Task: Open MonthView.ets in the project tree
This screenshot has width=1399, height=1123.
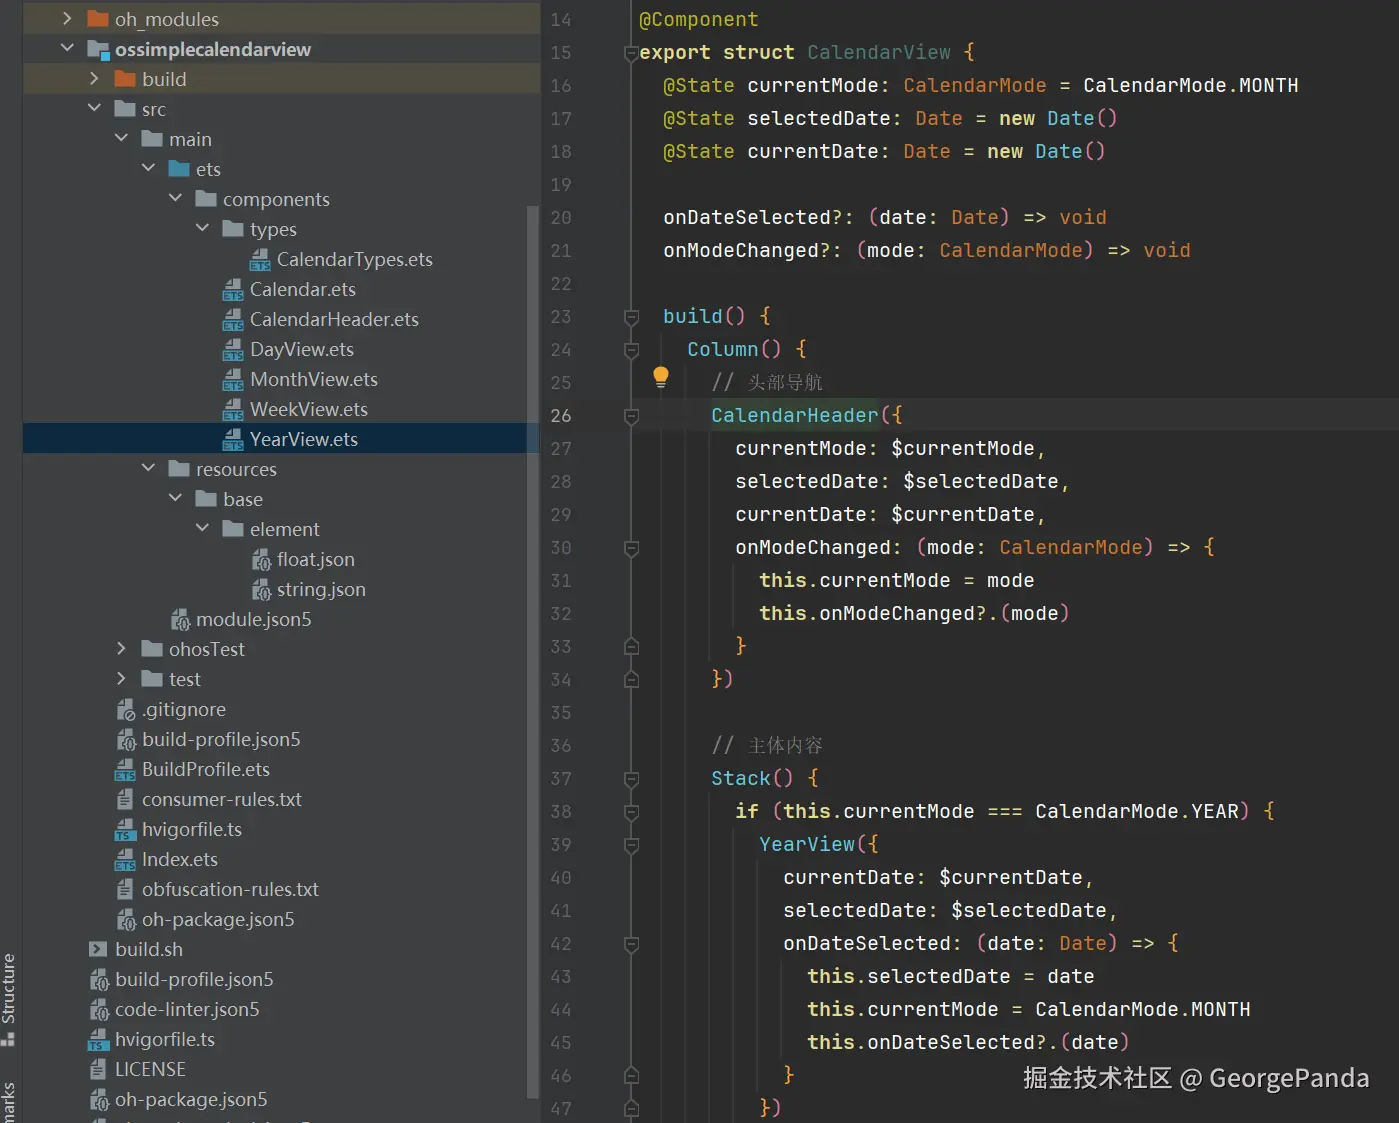Action: click(313, 379)
